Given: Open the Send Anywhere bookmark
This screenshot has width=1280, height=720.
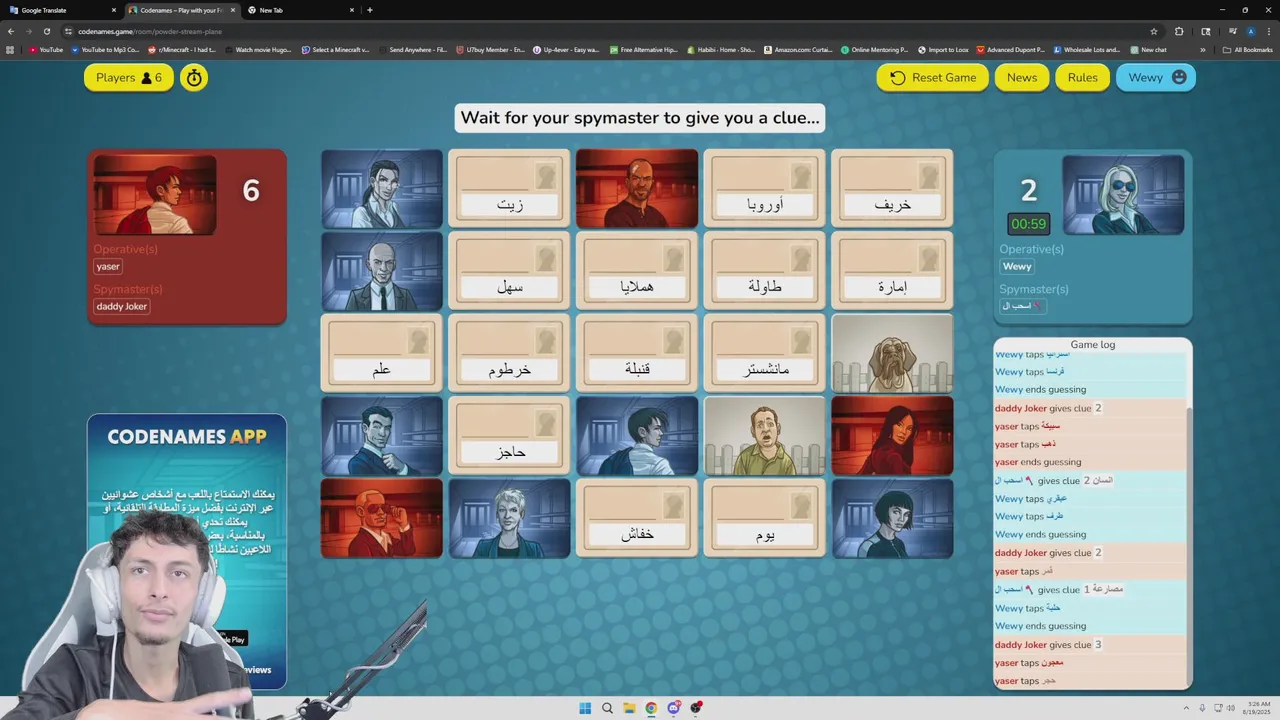Looking at the screenshot, I should [413, 49].
